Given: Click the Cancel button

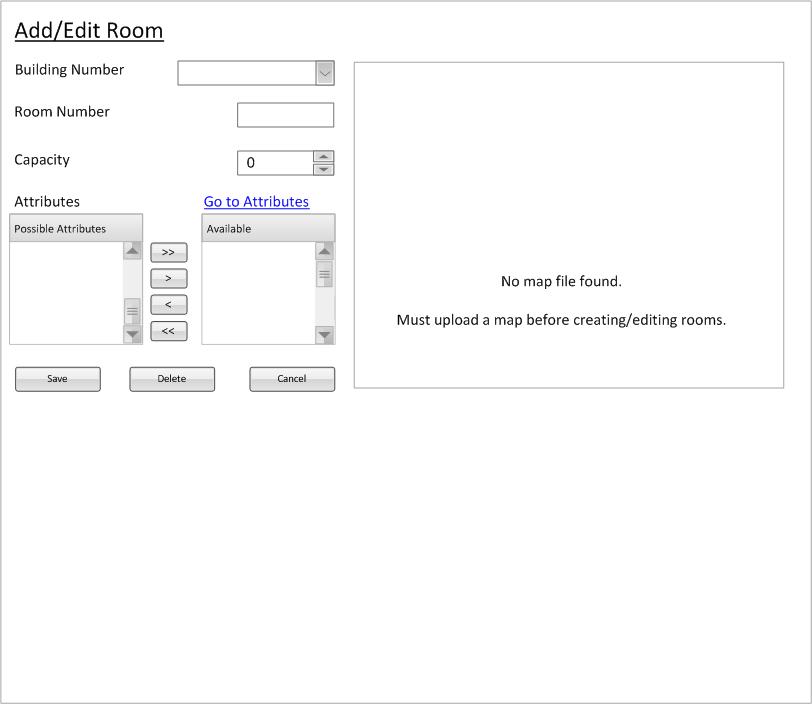Looking at the screenshot, I should click(292, 379).
